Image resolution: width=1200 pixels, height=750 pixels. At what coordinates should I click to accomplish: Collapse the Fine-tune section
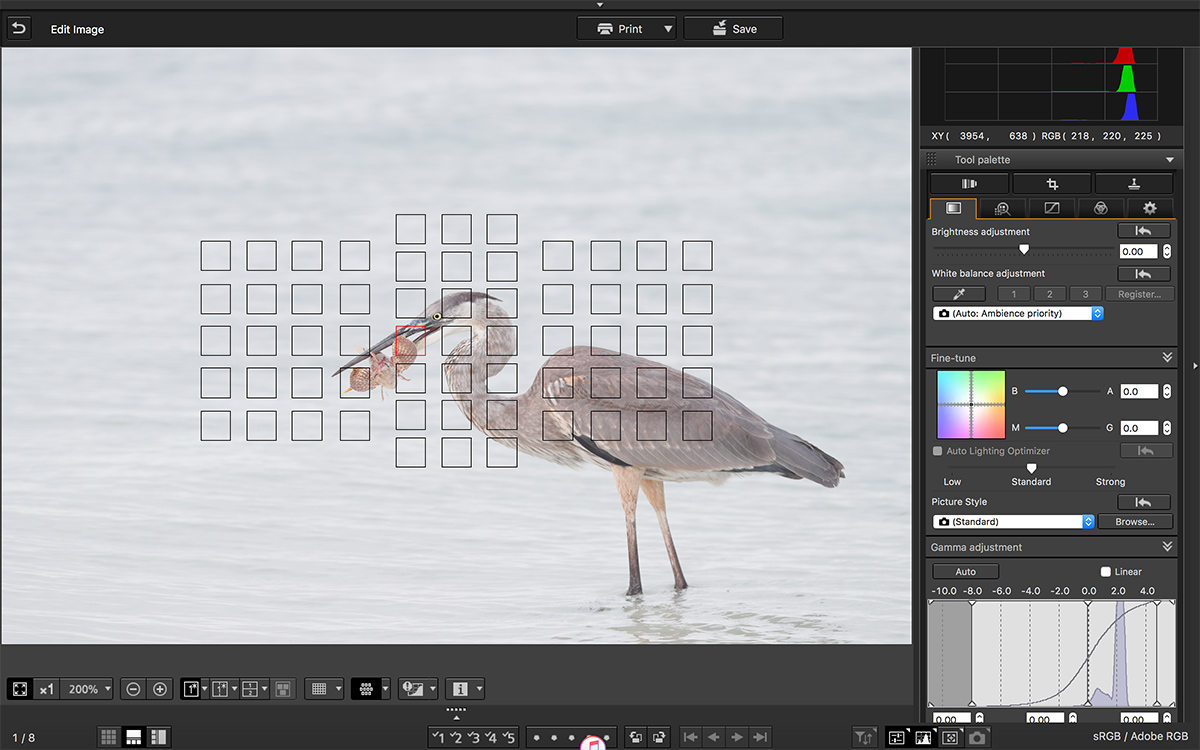coord(1167,357)
